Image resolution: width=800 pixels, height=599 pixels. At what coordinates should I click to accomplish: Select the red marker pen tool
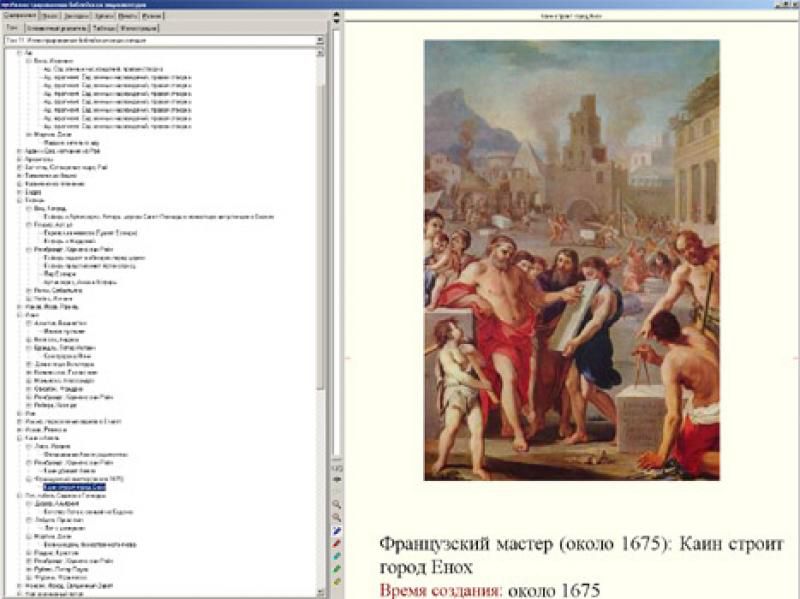pyautogui.click(x=337, y=542)
